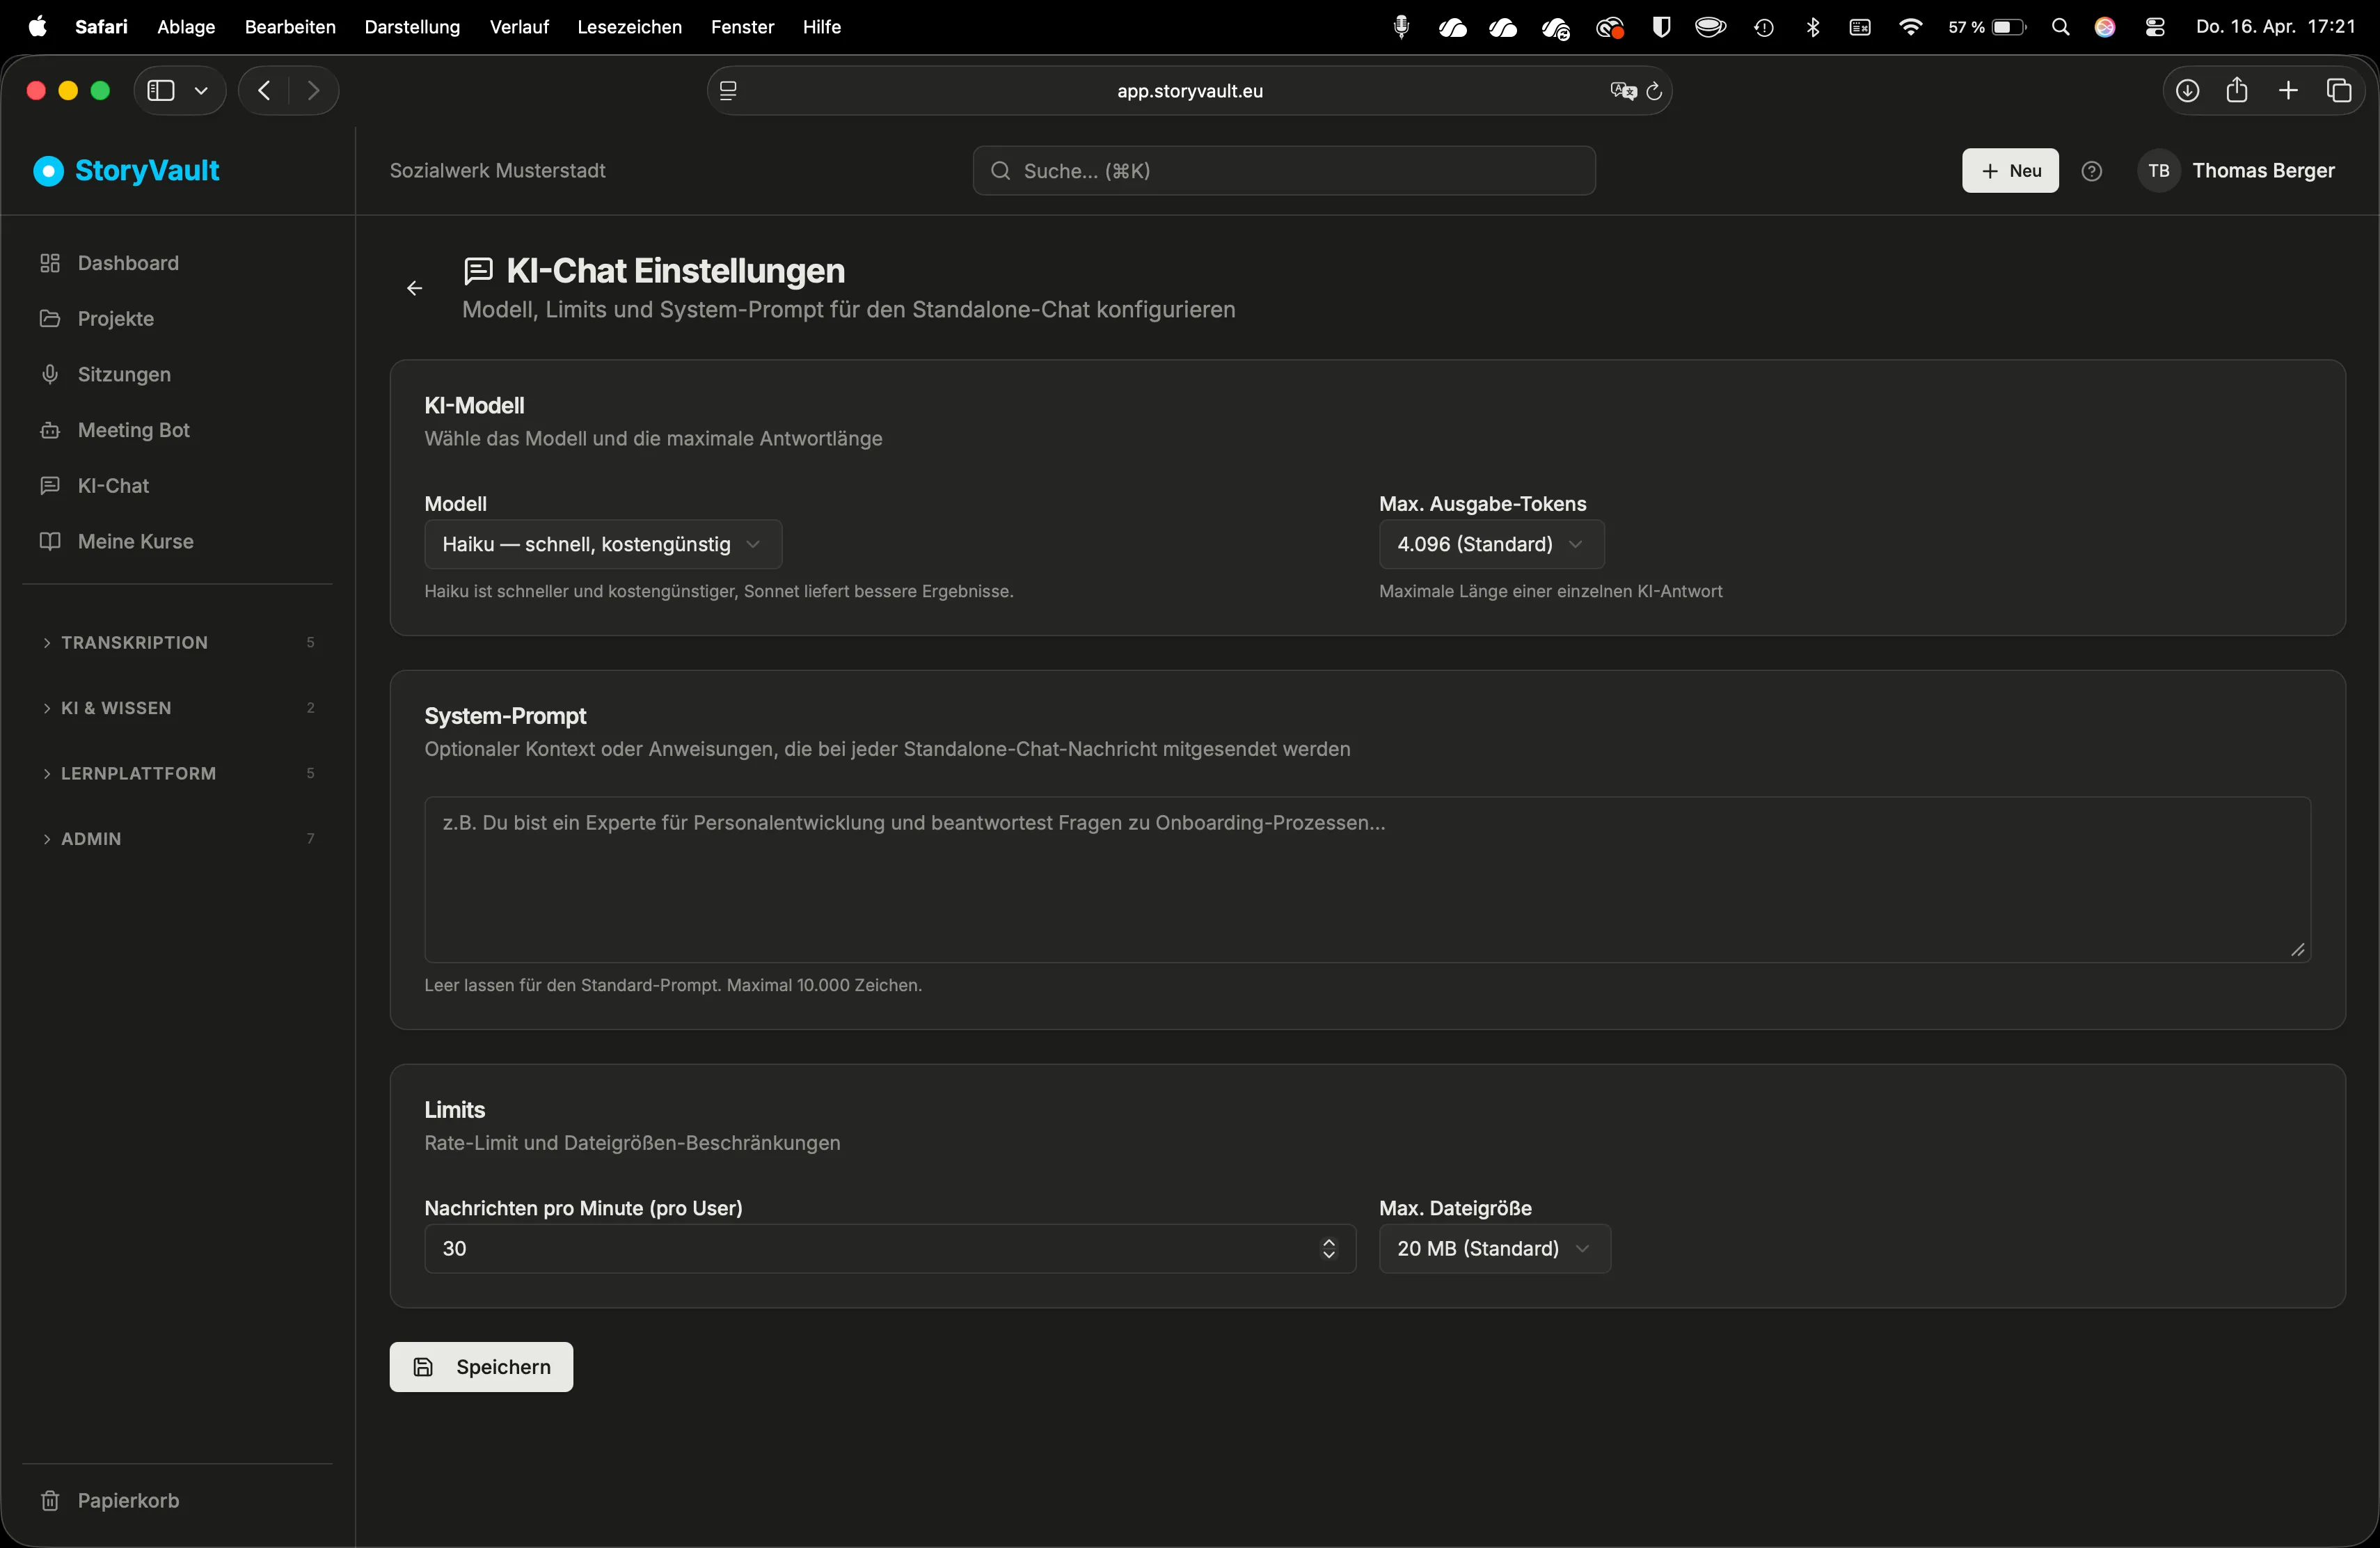This screenshot has height=1548, width=2380.
Task: Toggle the Safari sidebar button
Action: pyautogui.click(x=161, y=91)
